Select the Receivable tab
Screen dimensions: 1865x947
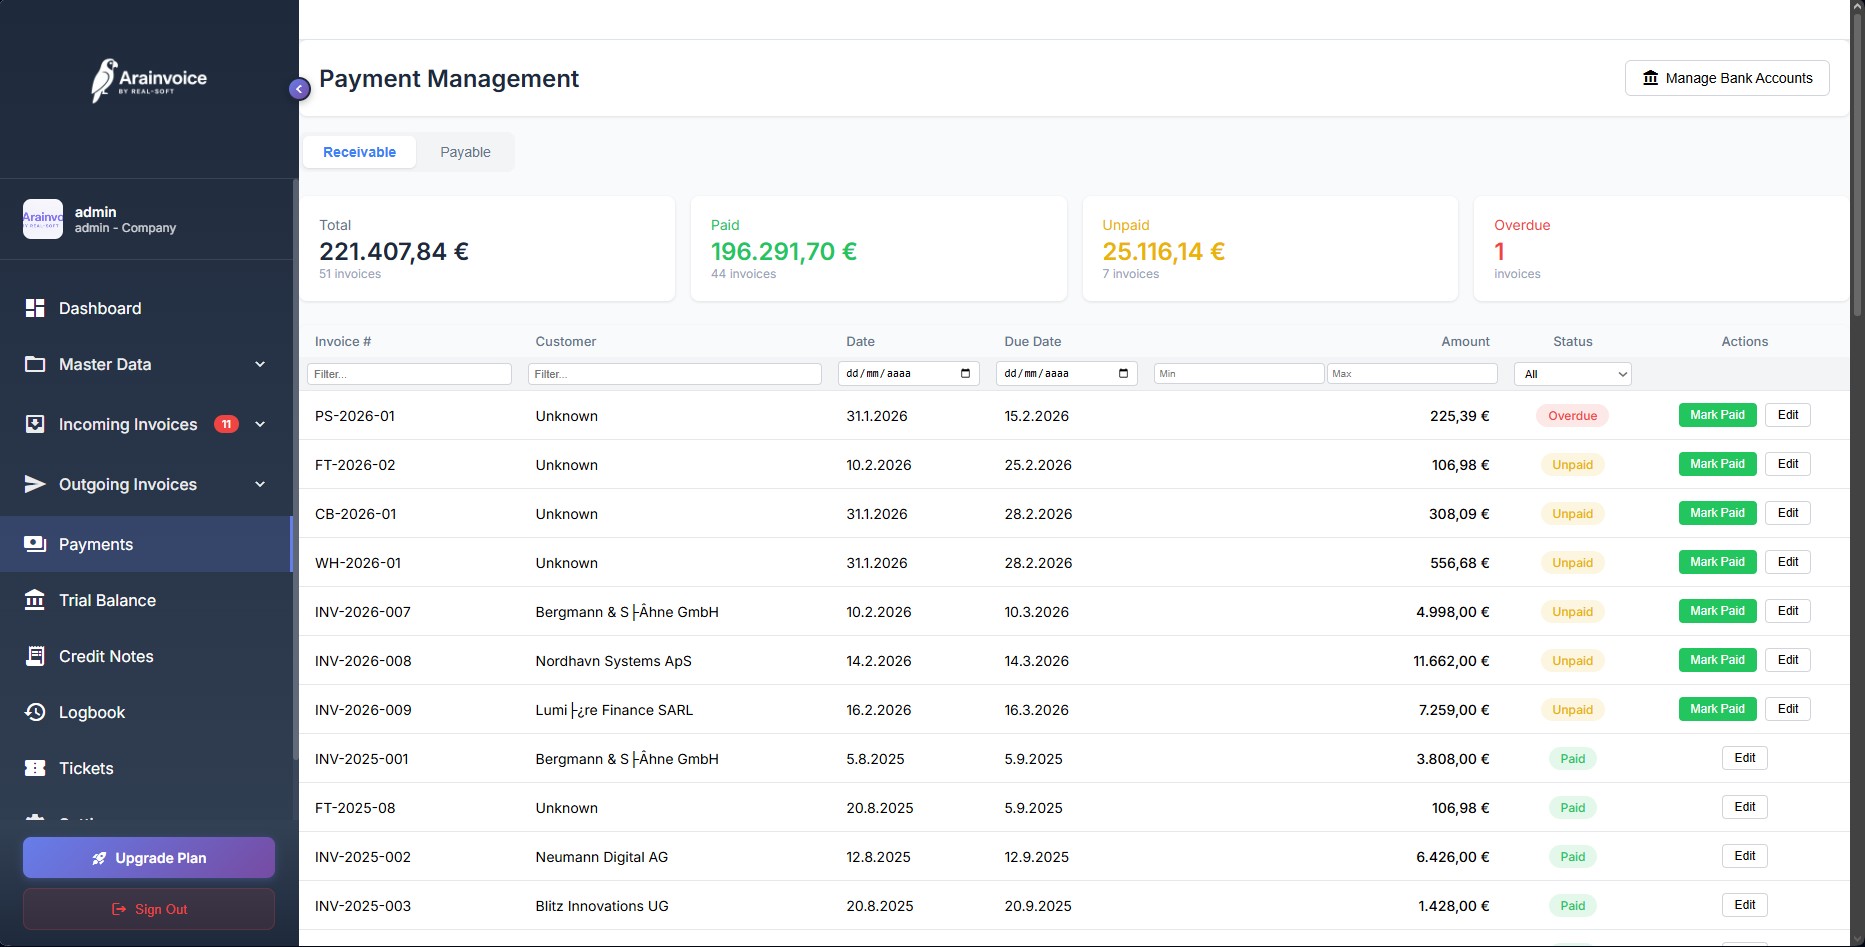coord(359,152)
